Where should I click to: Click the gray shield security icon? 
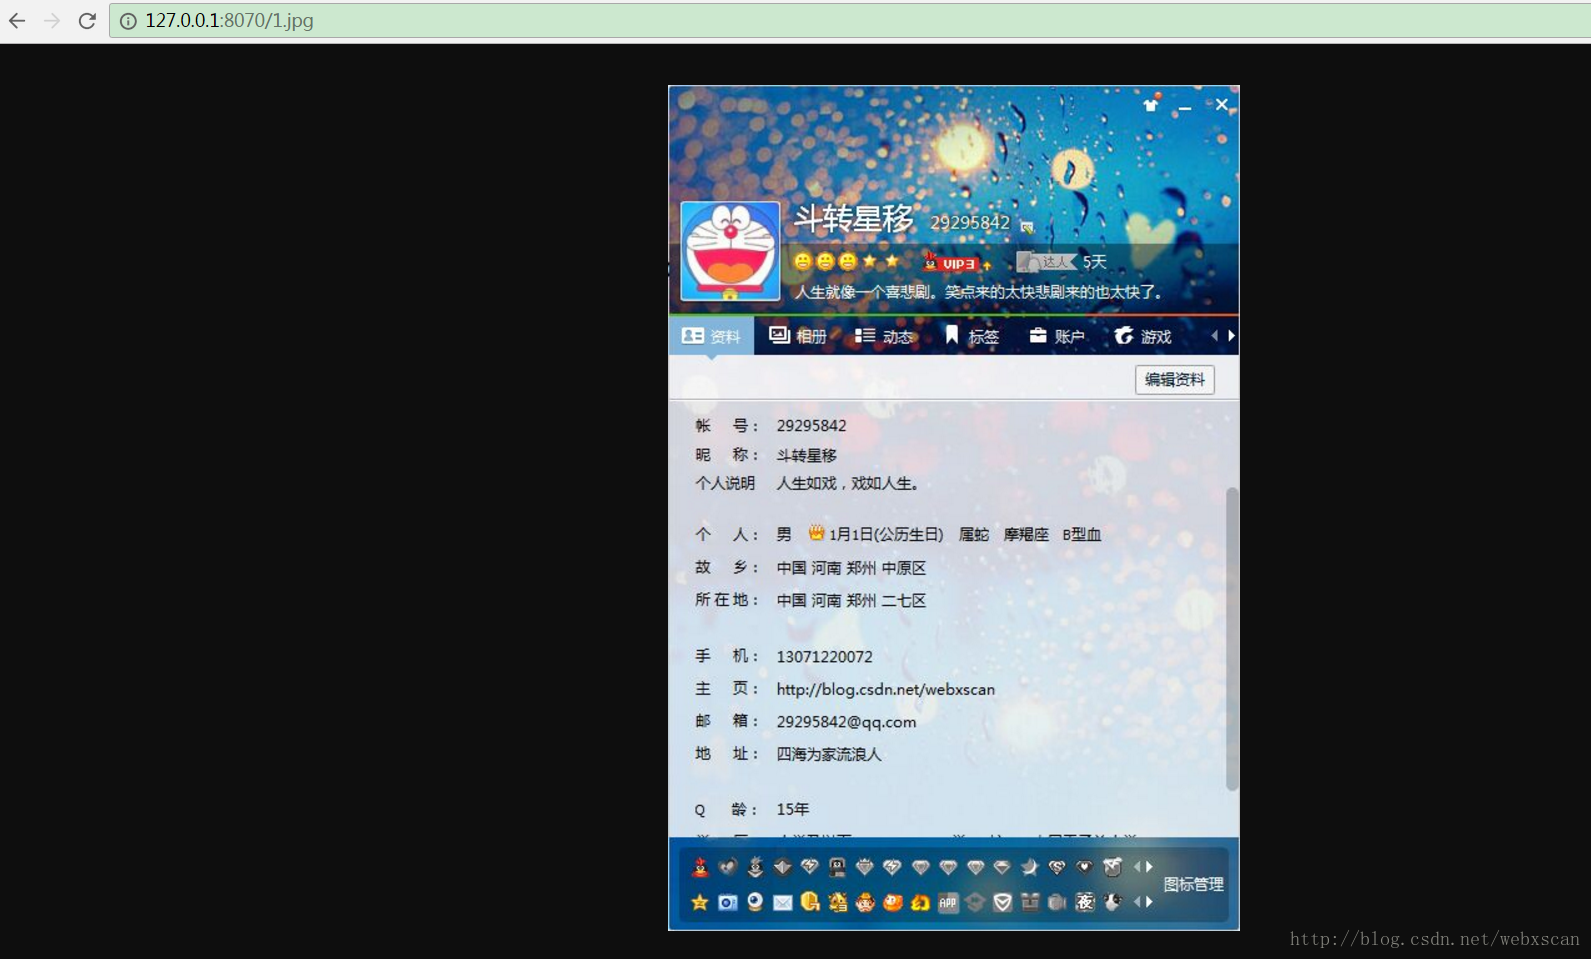pyautogui.click(x=1002, y=902)
